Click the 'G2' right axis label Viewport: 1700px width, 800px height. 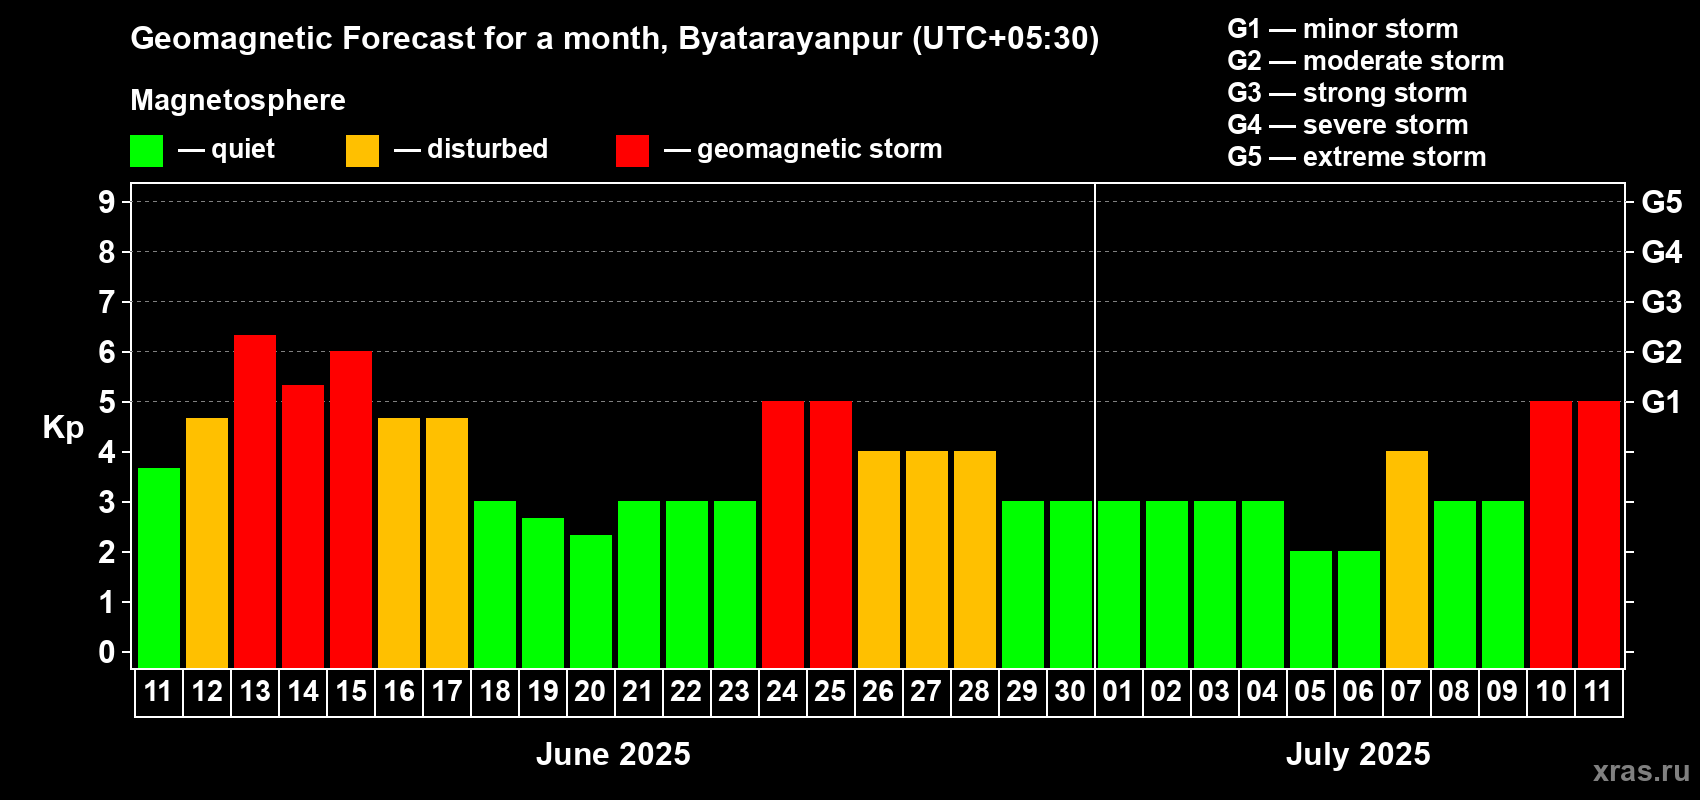click(x=1662, y=352)
